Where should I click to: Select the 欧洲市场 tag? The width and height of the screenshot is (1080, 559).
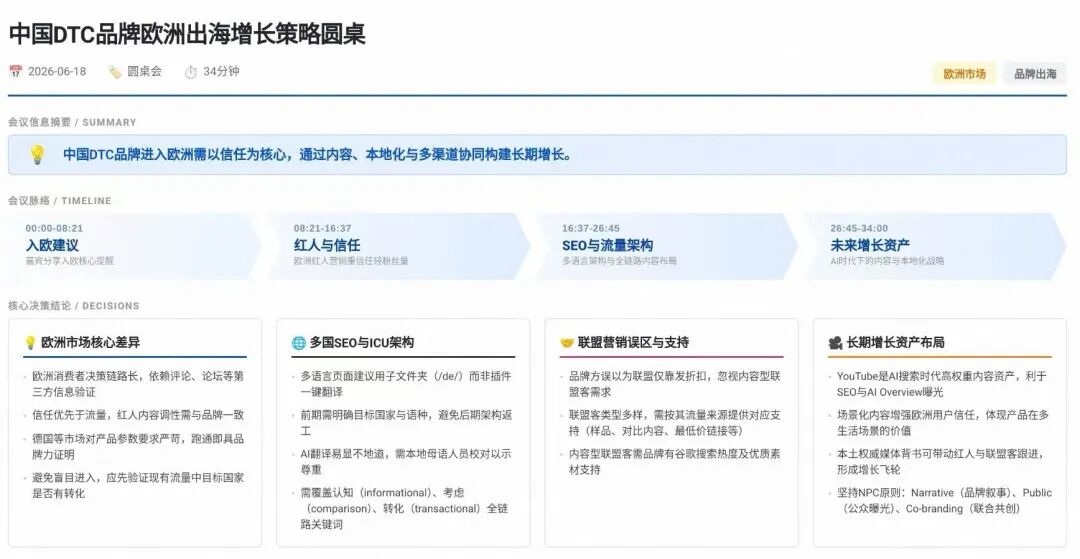(x=964, y=74)
